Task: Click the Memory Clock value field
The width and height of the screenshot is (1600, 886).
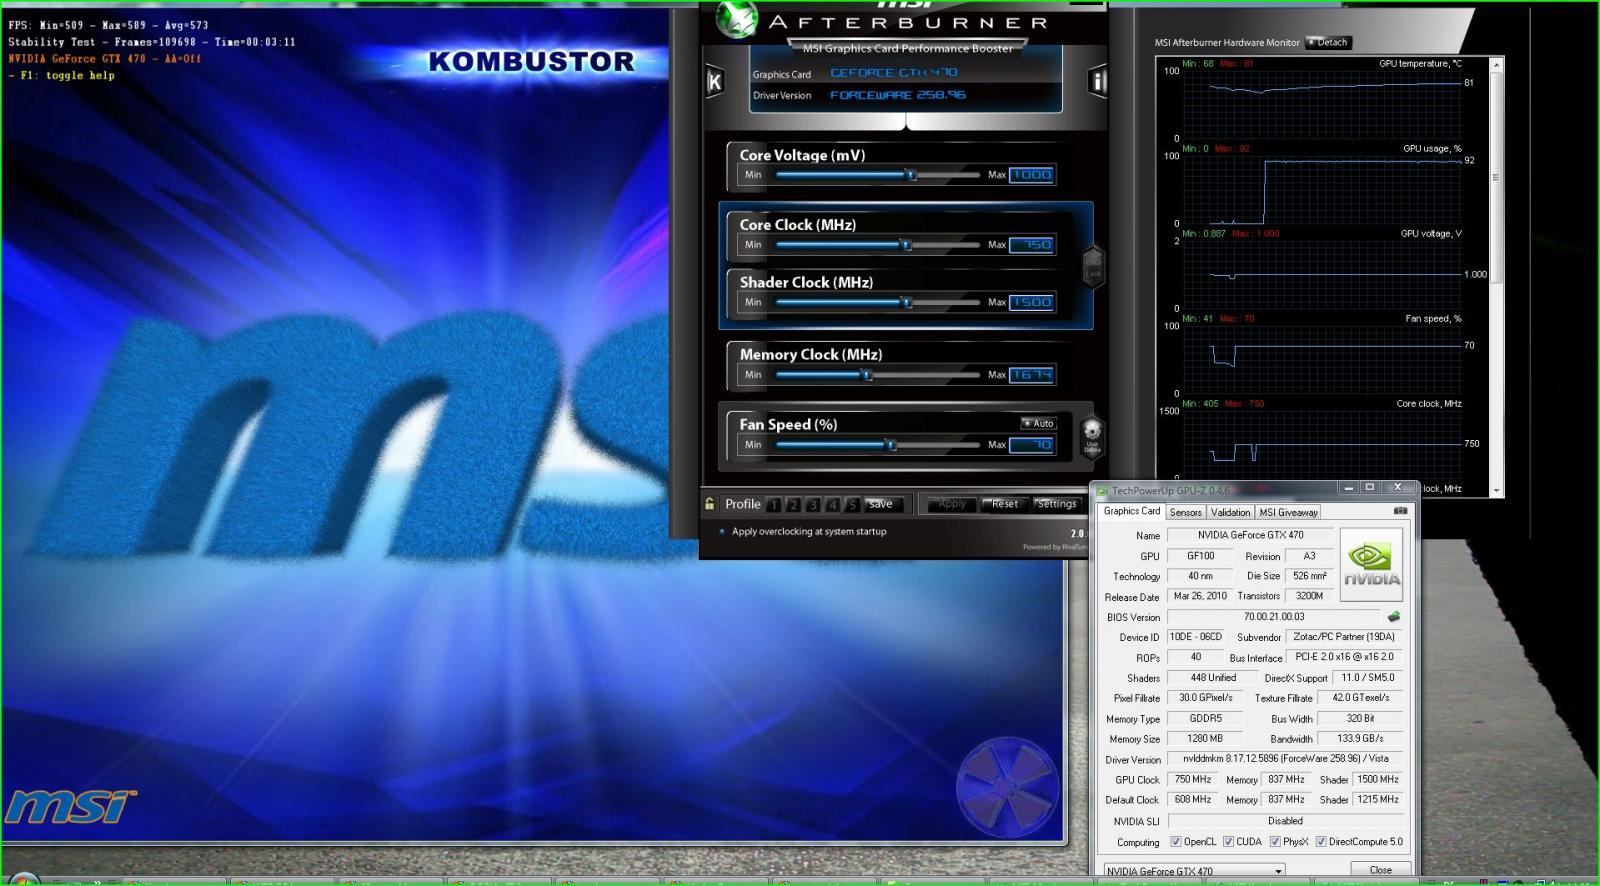Action: [1032, 375]
